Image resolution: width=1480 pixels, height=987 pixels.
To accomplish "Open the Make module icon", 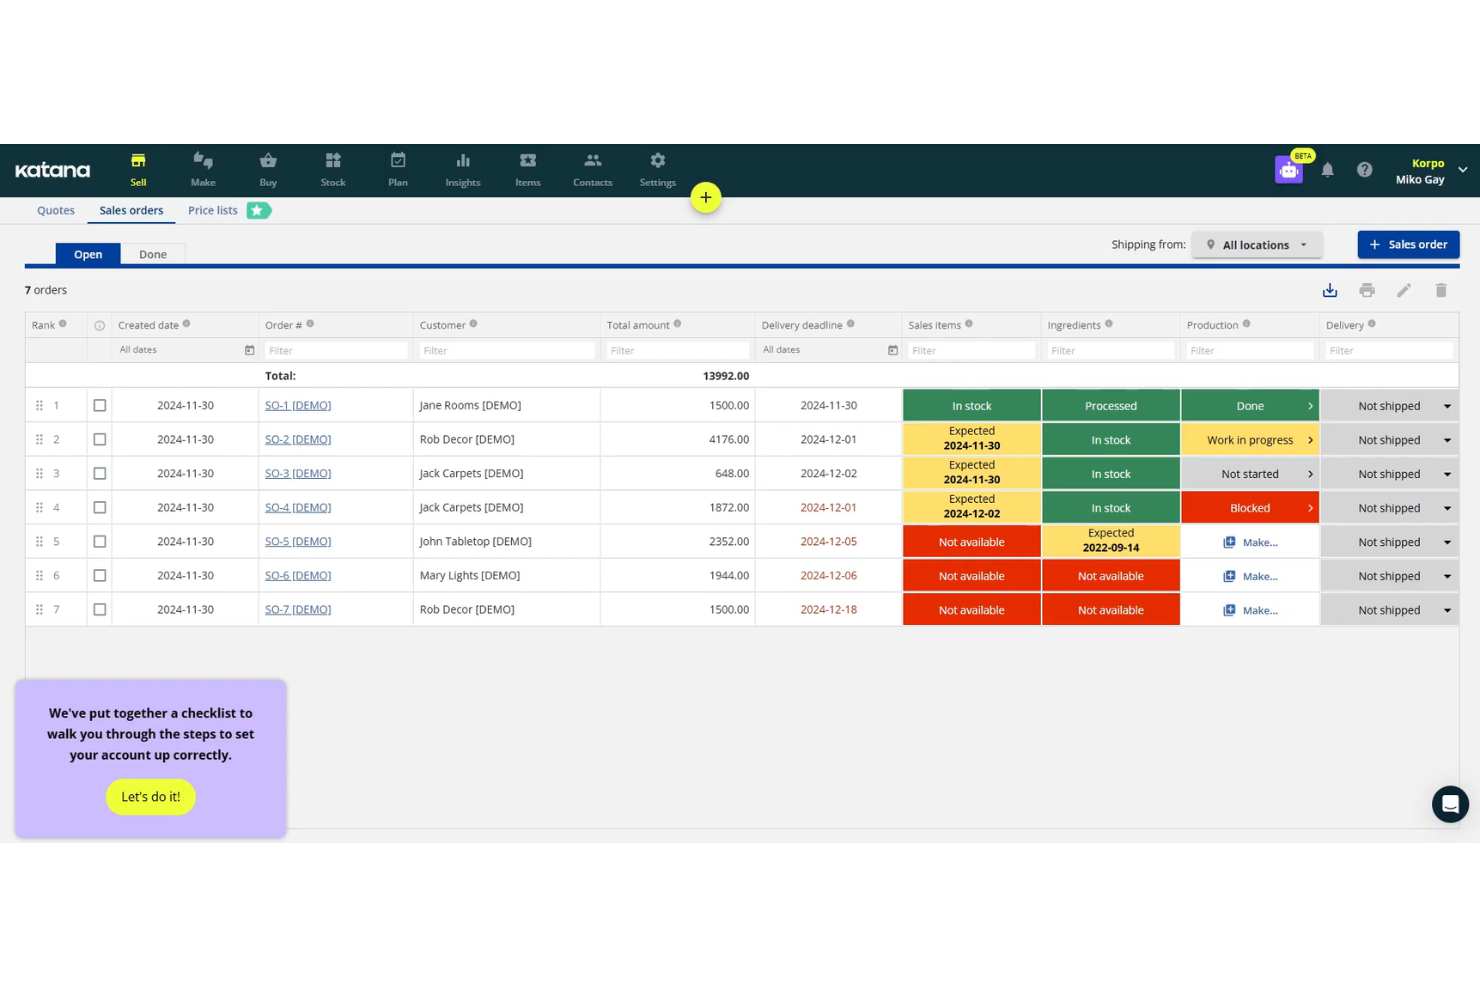I will click(203, 168).
